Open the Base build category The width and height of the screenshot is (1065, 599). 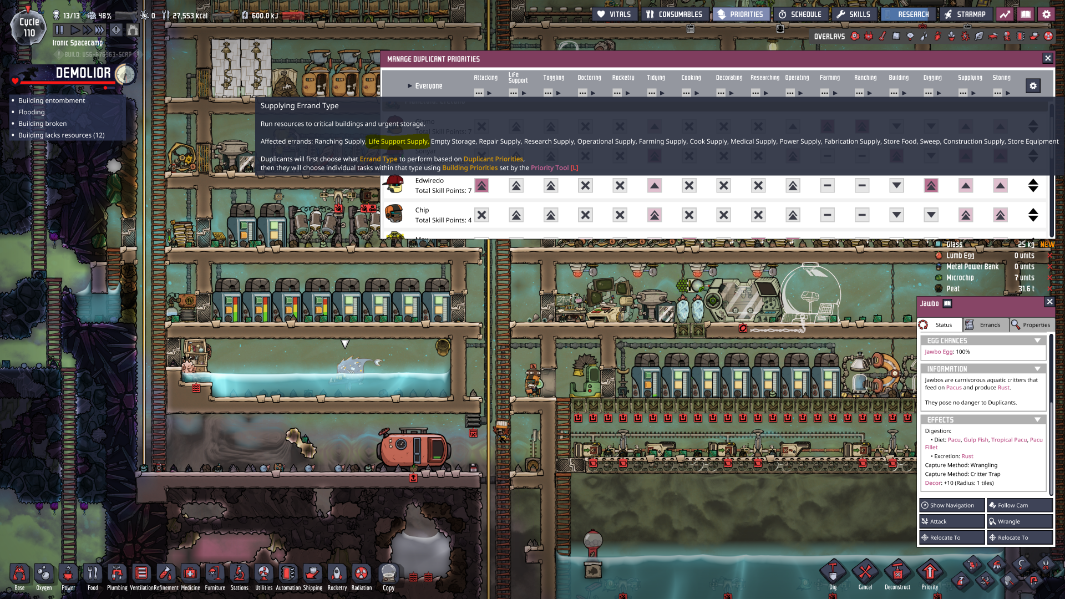click(x=19, y=575)
